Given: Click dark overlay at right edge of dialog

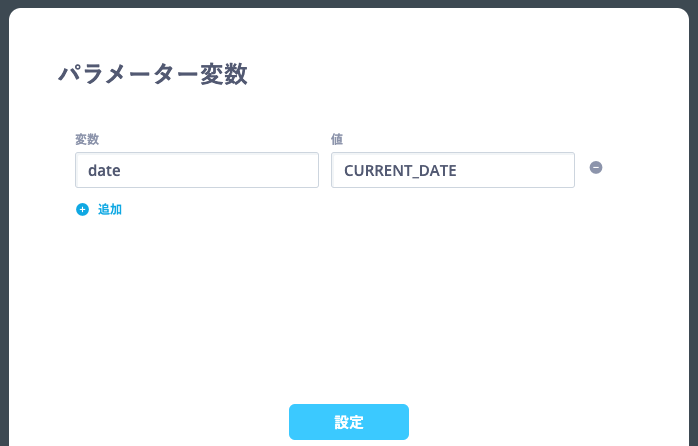Looking at the screenshot, I should click(x=694, y=223).
